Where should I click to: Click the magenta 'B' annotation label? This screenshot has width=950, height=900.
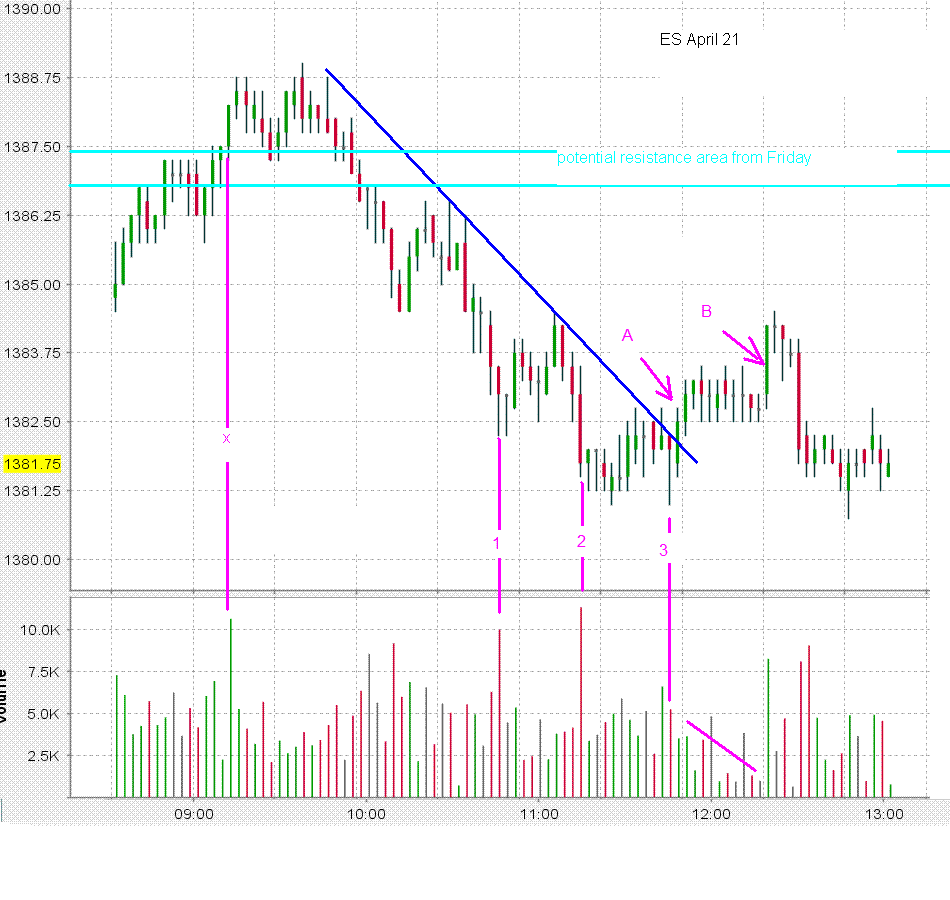pos(706,311)
